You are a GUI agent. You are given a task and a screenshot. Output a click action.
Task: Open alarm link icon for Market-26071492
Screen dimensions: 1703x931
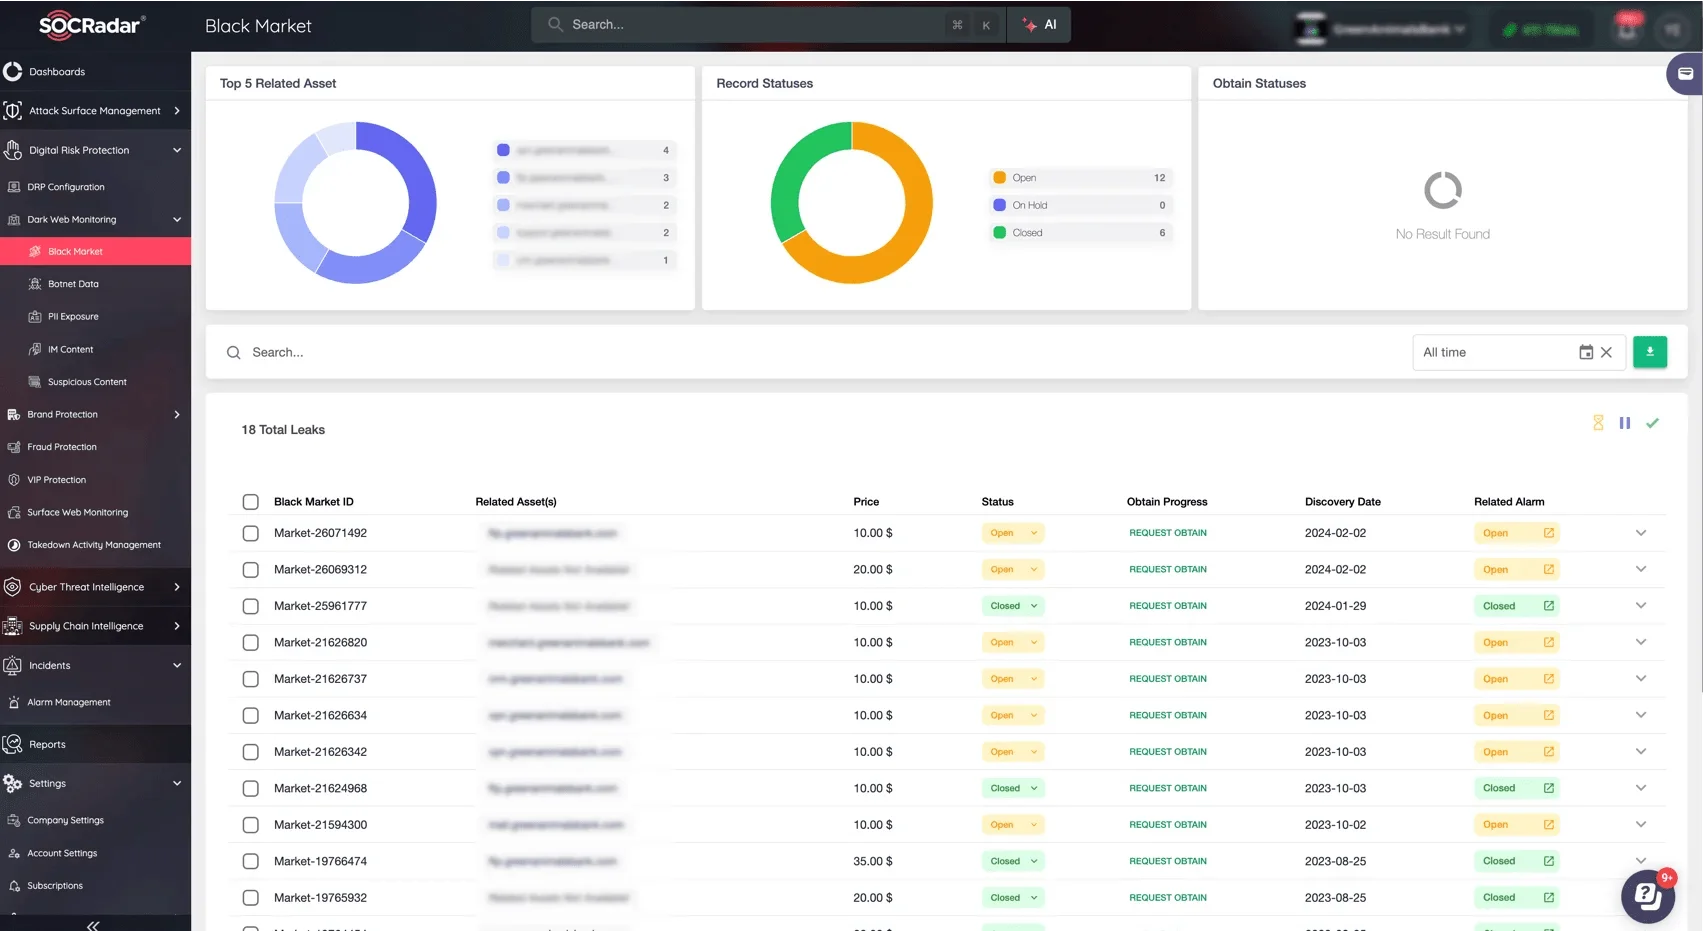[x=1548, y=533]
